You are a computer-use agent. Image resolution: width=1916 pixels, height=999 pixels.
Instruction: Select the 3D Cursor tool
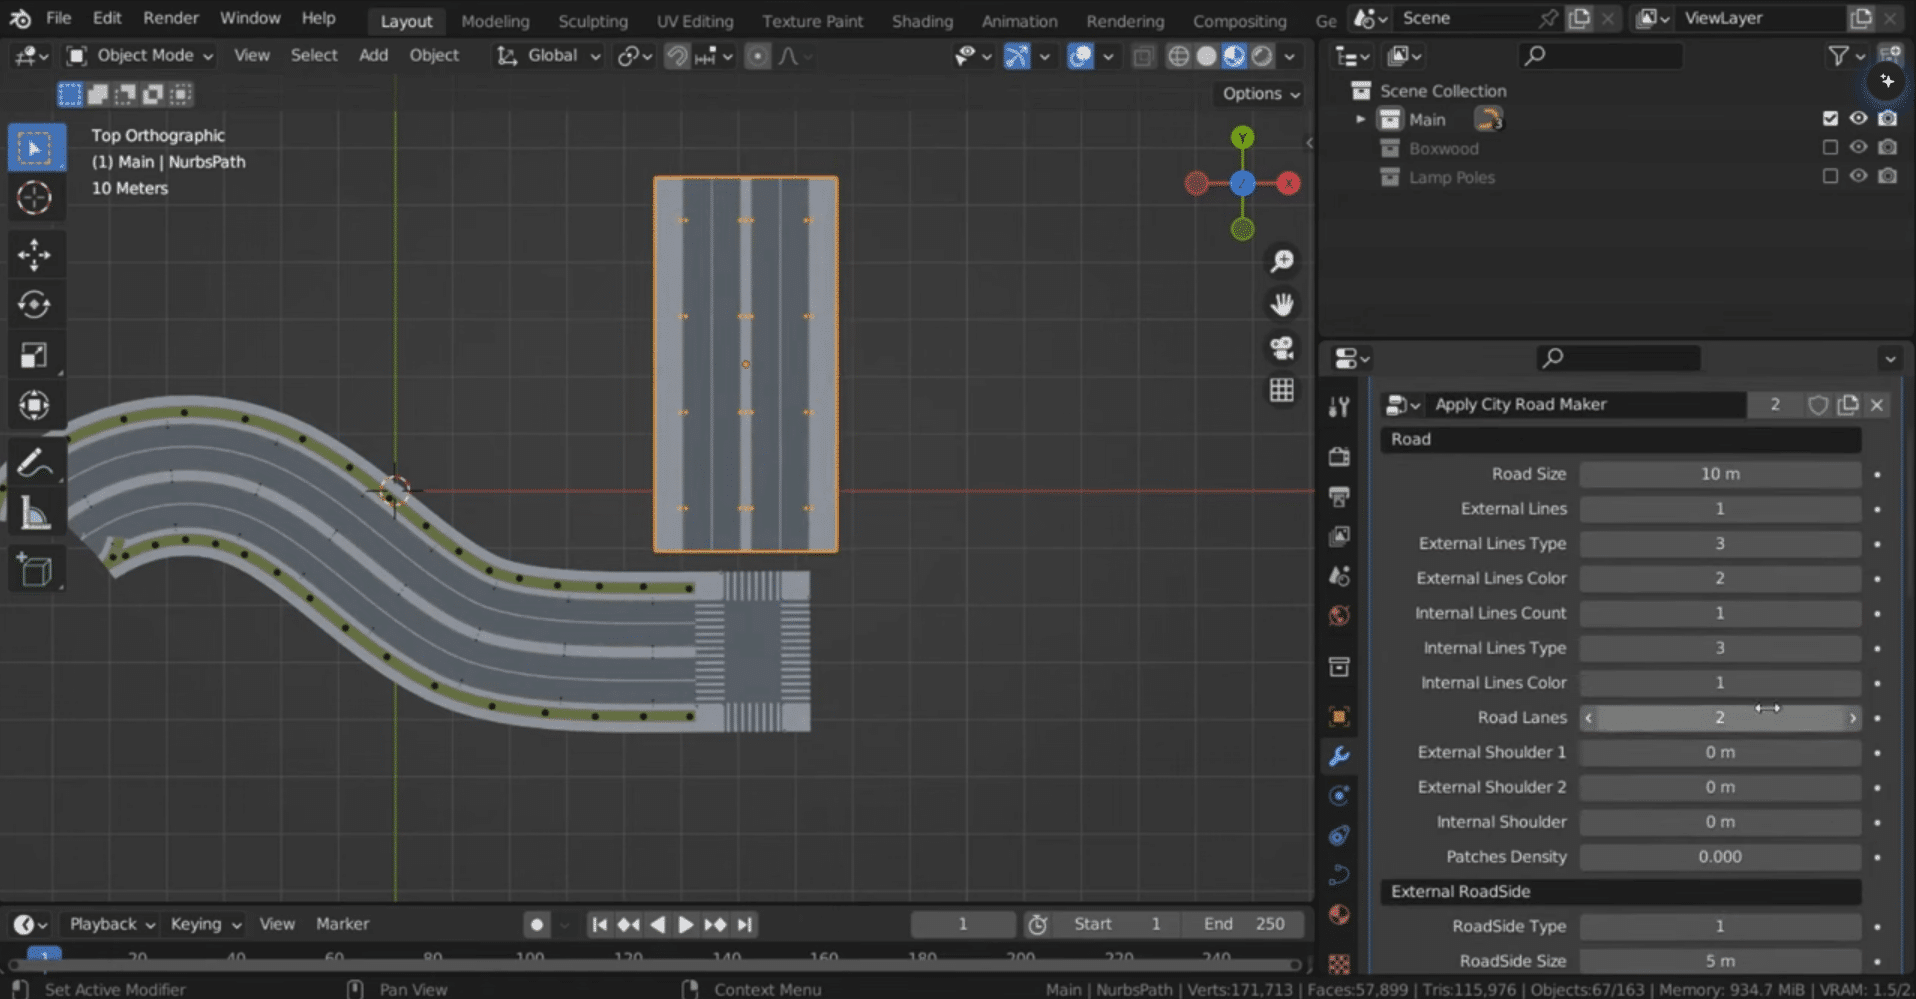(34, 198)
